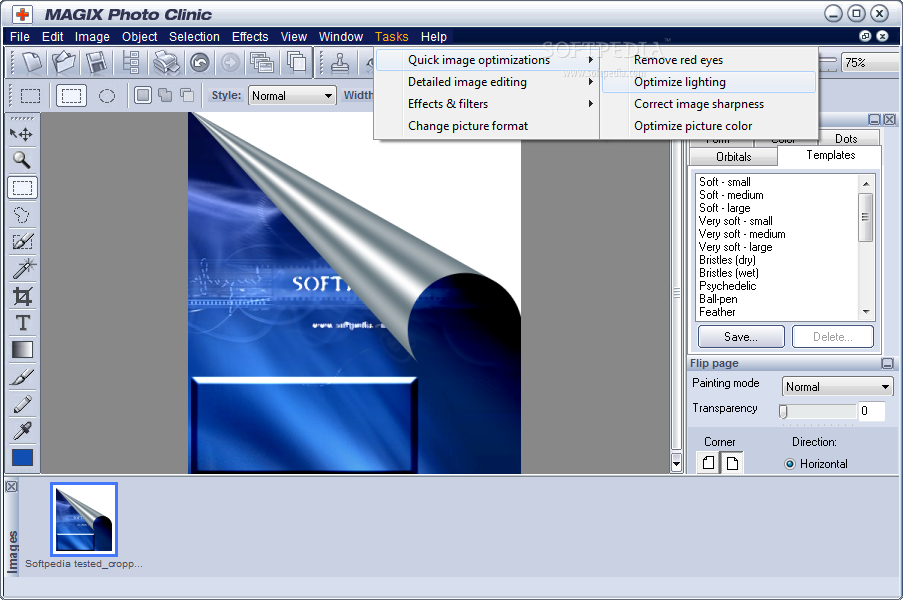Image resolution: width=903 pixels, height=600 pixels.
Task: Pick the Paint Brush tool
Action: pyautogui.click(x=22, y=377)
